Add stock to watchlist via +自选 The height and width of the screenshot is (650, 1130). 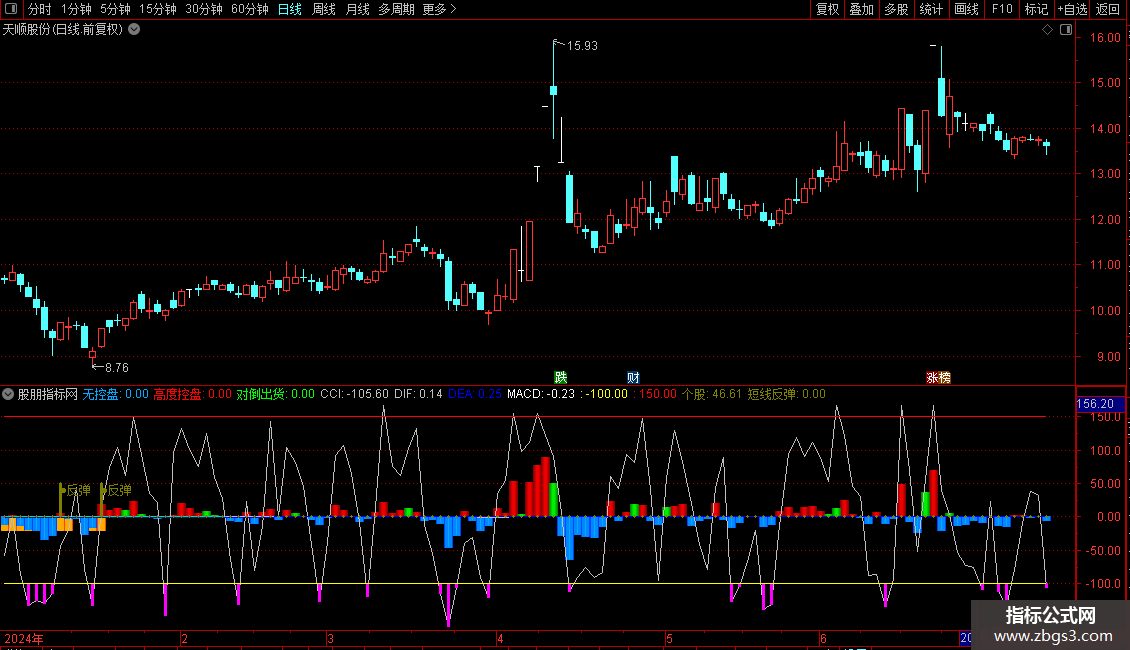(x=1070, y=9)
